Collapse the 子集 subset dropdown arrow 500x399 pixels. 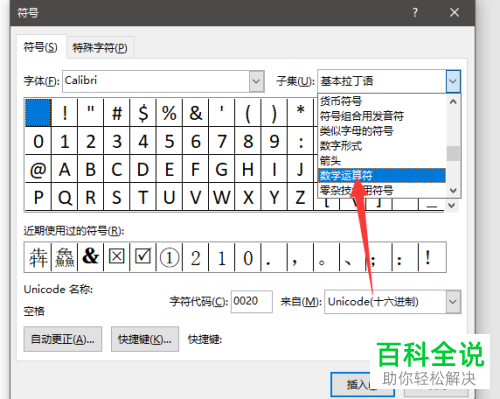tap(453, 81)
